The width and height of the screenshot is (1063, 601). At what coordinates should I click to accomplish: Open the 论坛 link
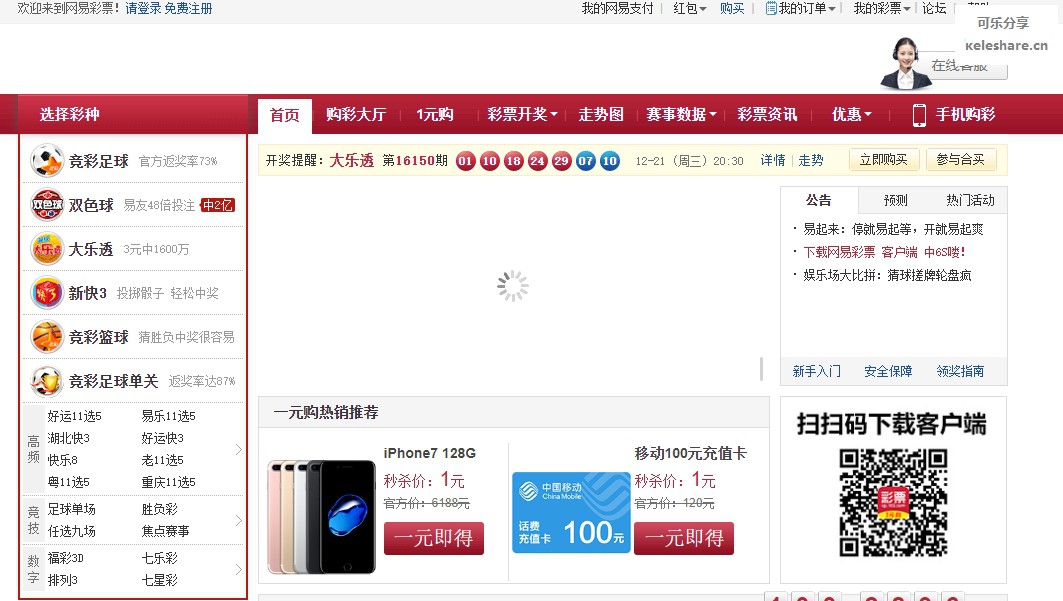tap(934, 8)
